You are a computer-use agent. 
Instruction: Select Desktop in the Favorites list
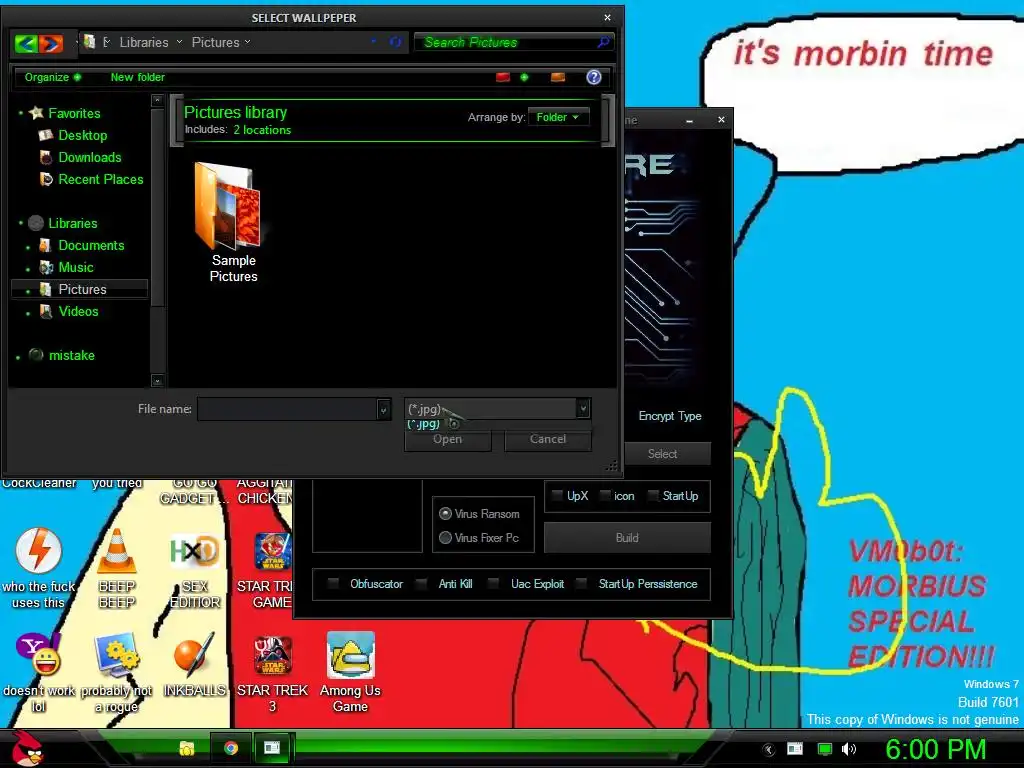click(x=83, y=135)
